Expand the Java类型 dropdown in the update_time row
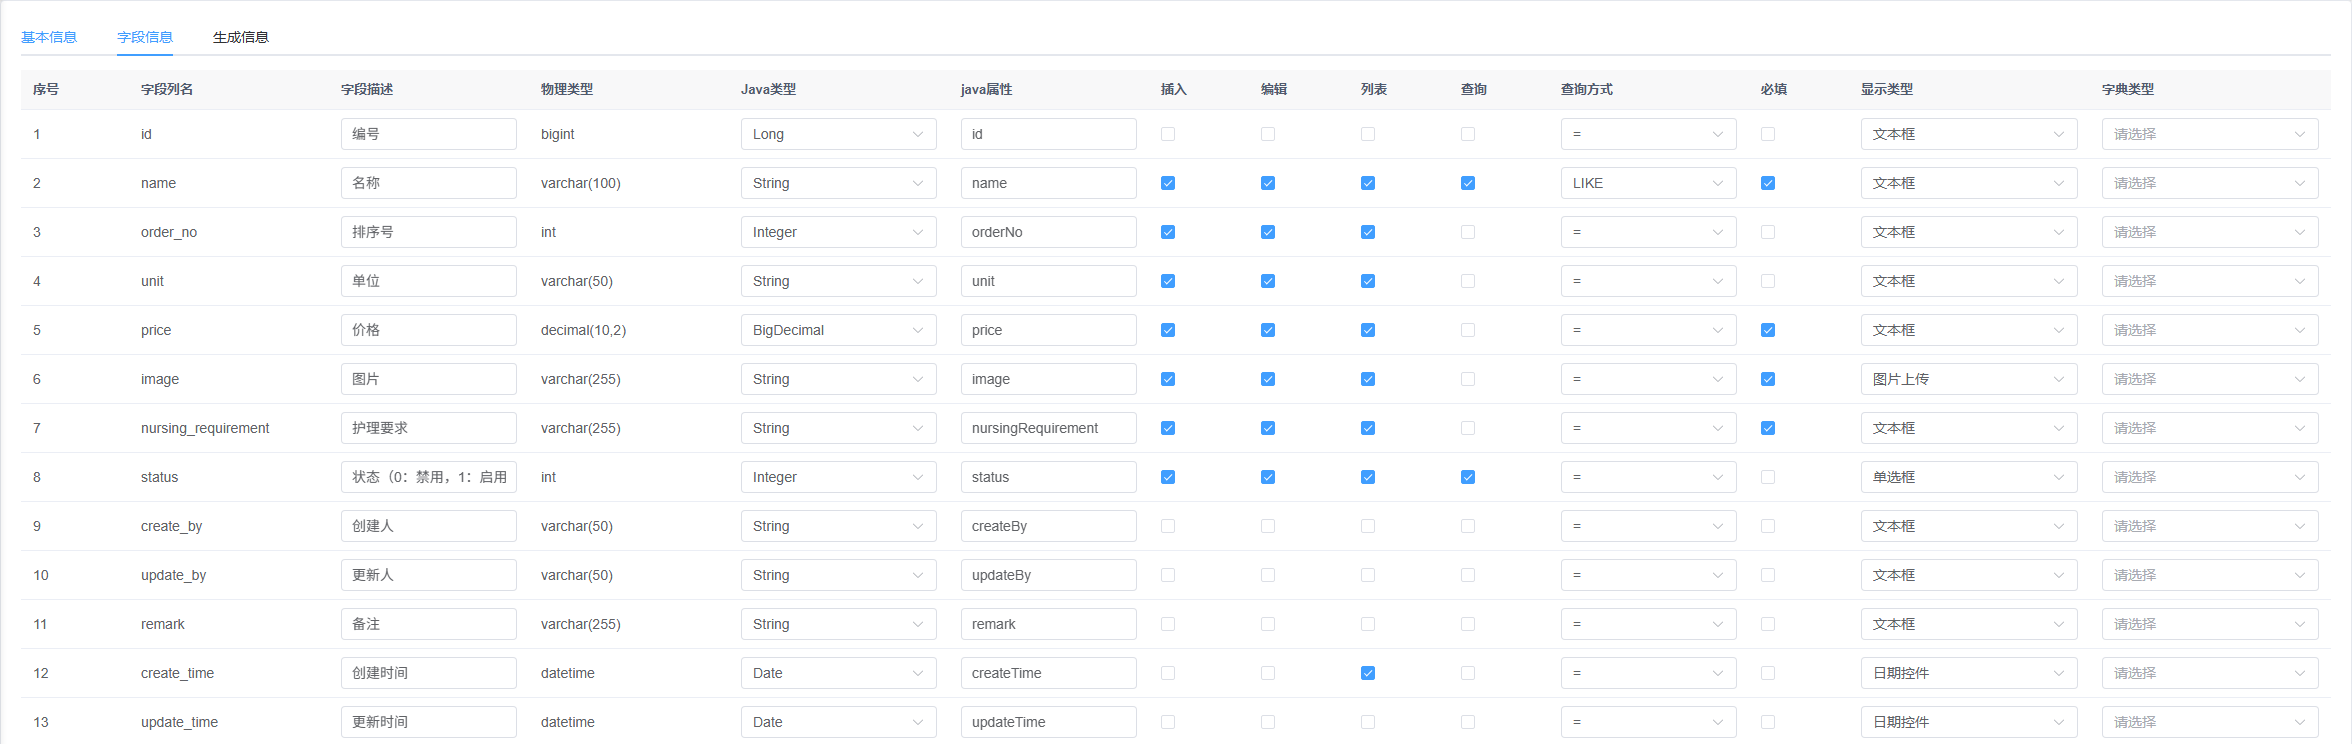This screenshot has width=2352, height=744. 838,722
